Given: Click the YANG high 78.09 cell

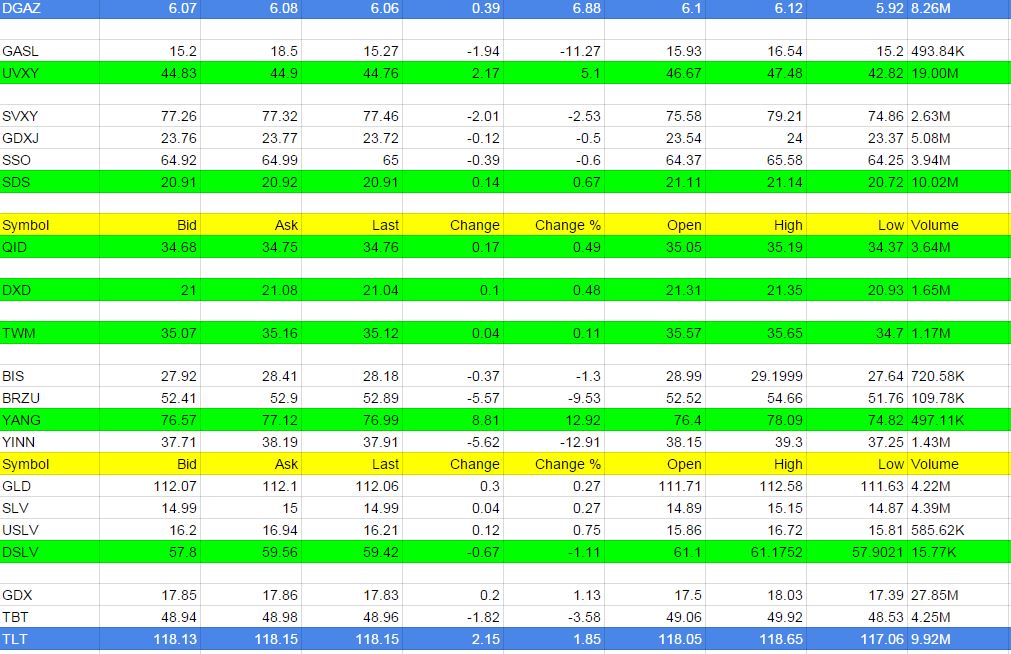Looking at the screenshot, I should (x=756, y=420).
